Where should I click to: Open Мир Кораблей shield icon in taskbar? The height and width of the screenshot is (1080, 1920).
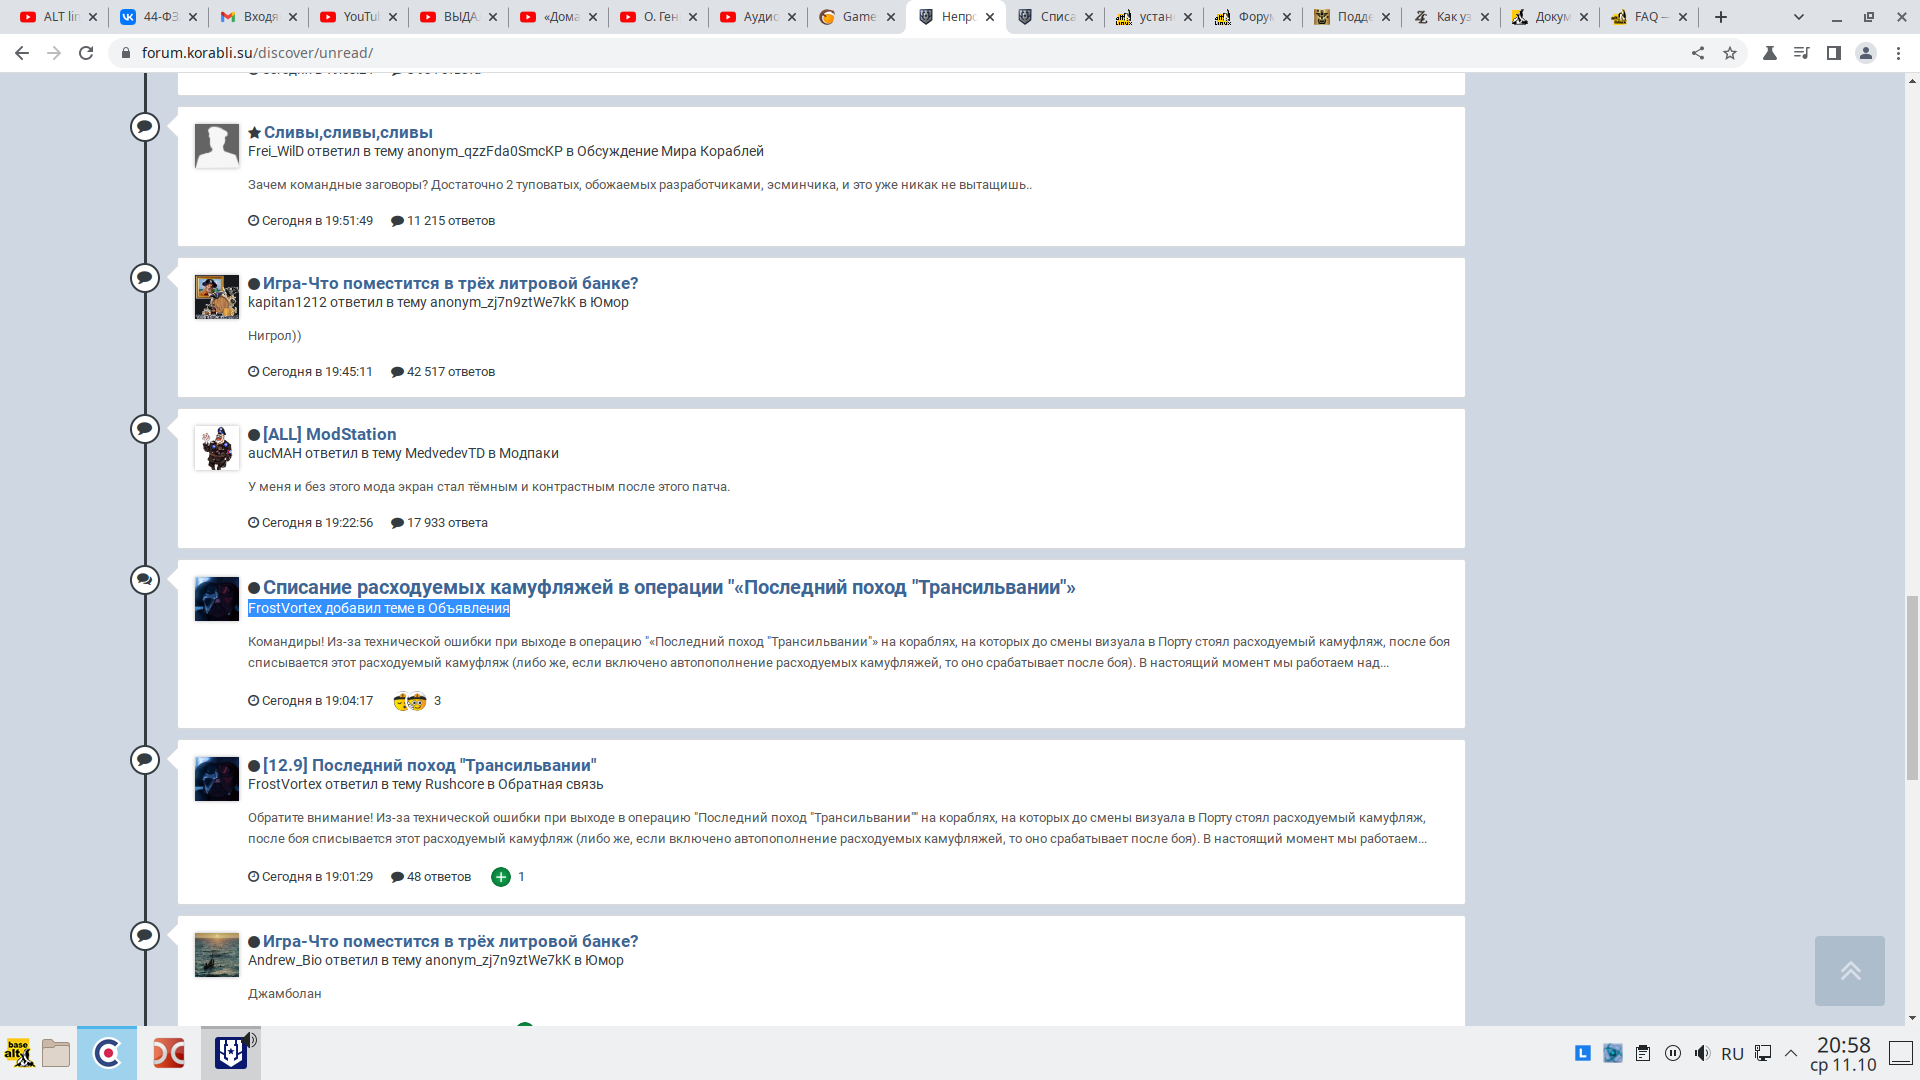coord(231,1053)
